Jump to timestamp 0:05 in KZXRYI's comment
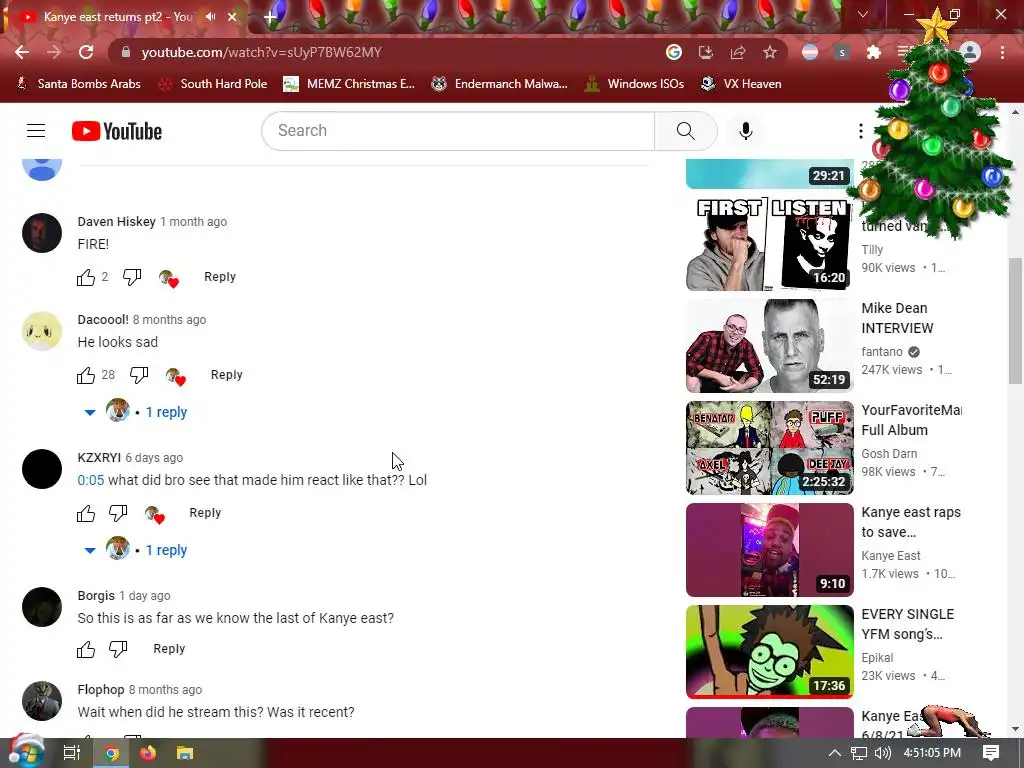 91,480
